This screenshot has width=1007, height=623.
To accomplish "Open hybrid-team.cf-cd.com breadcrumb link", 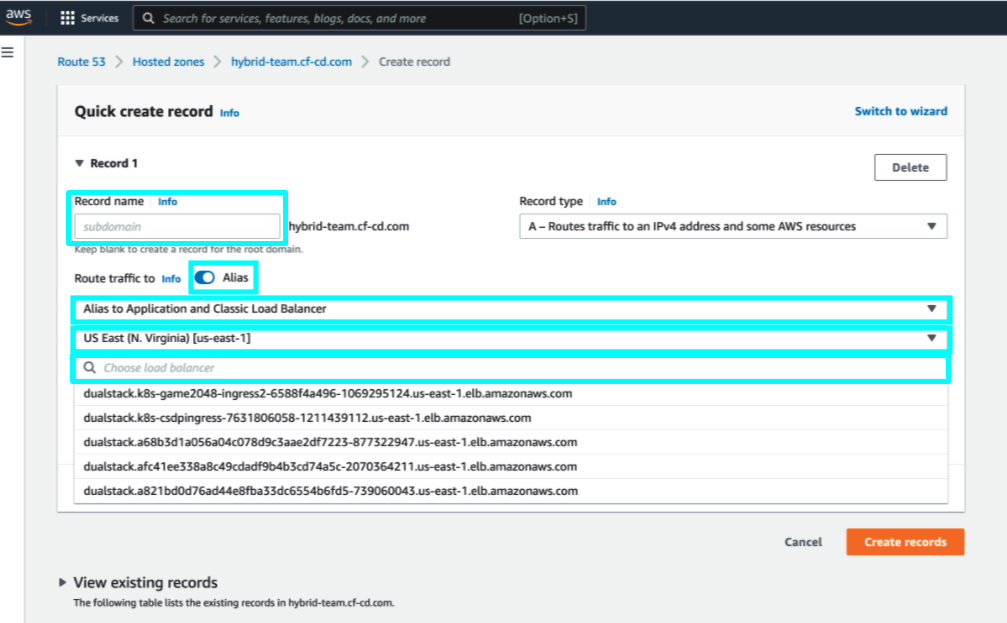I will [x=291, y=62].
